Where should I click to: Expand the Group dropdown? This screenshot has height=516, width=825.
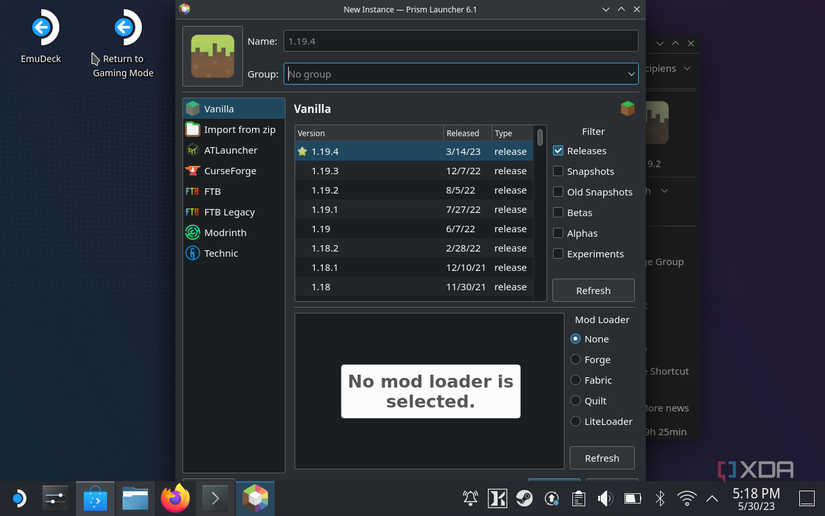point(631,74)
